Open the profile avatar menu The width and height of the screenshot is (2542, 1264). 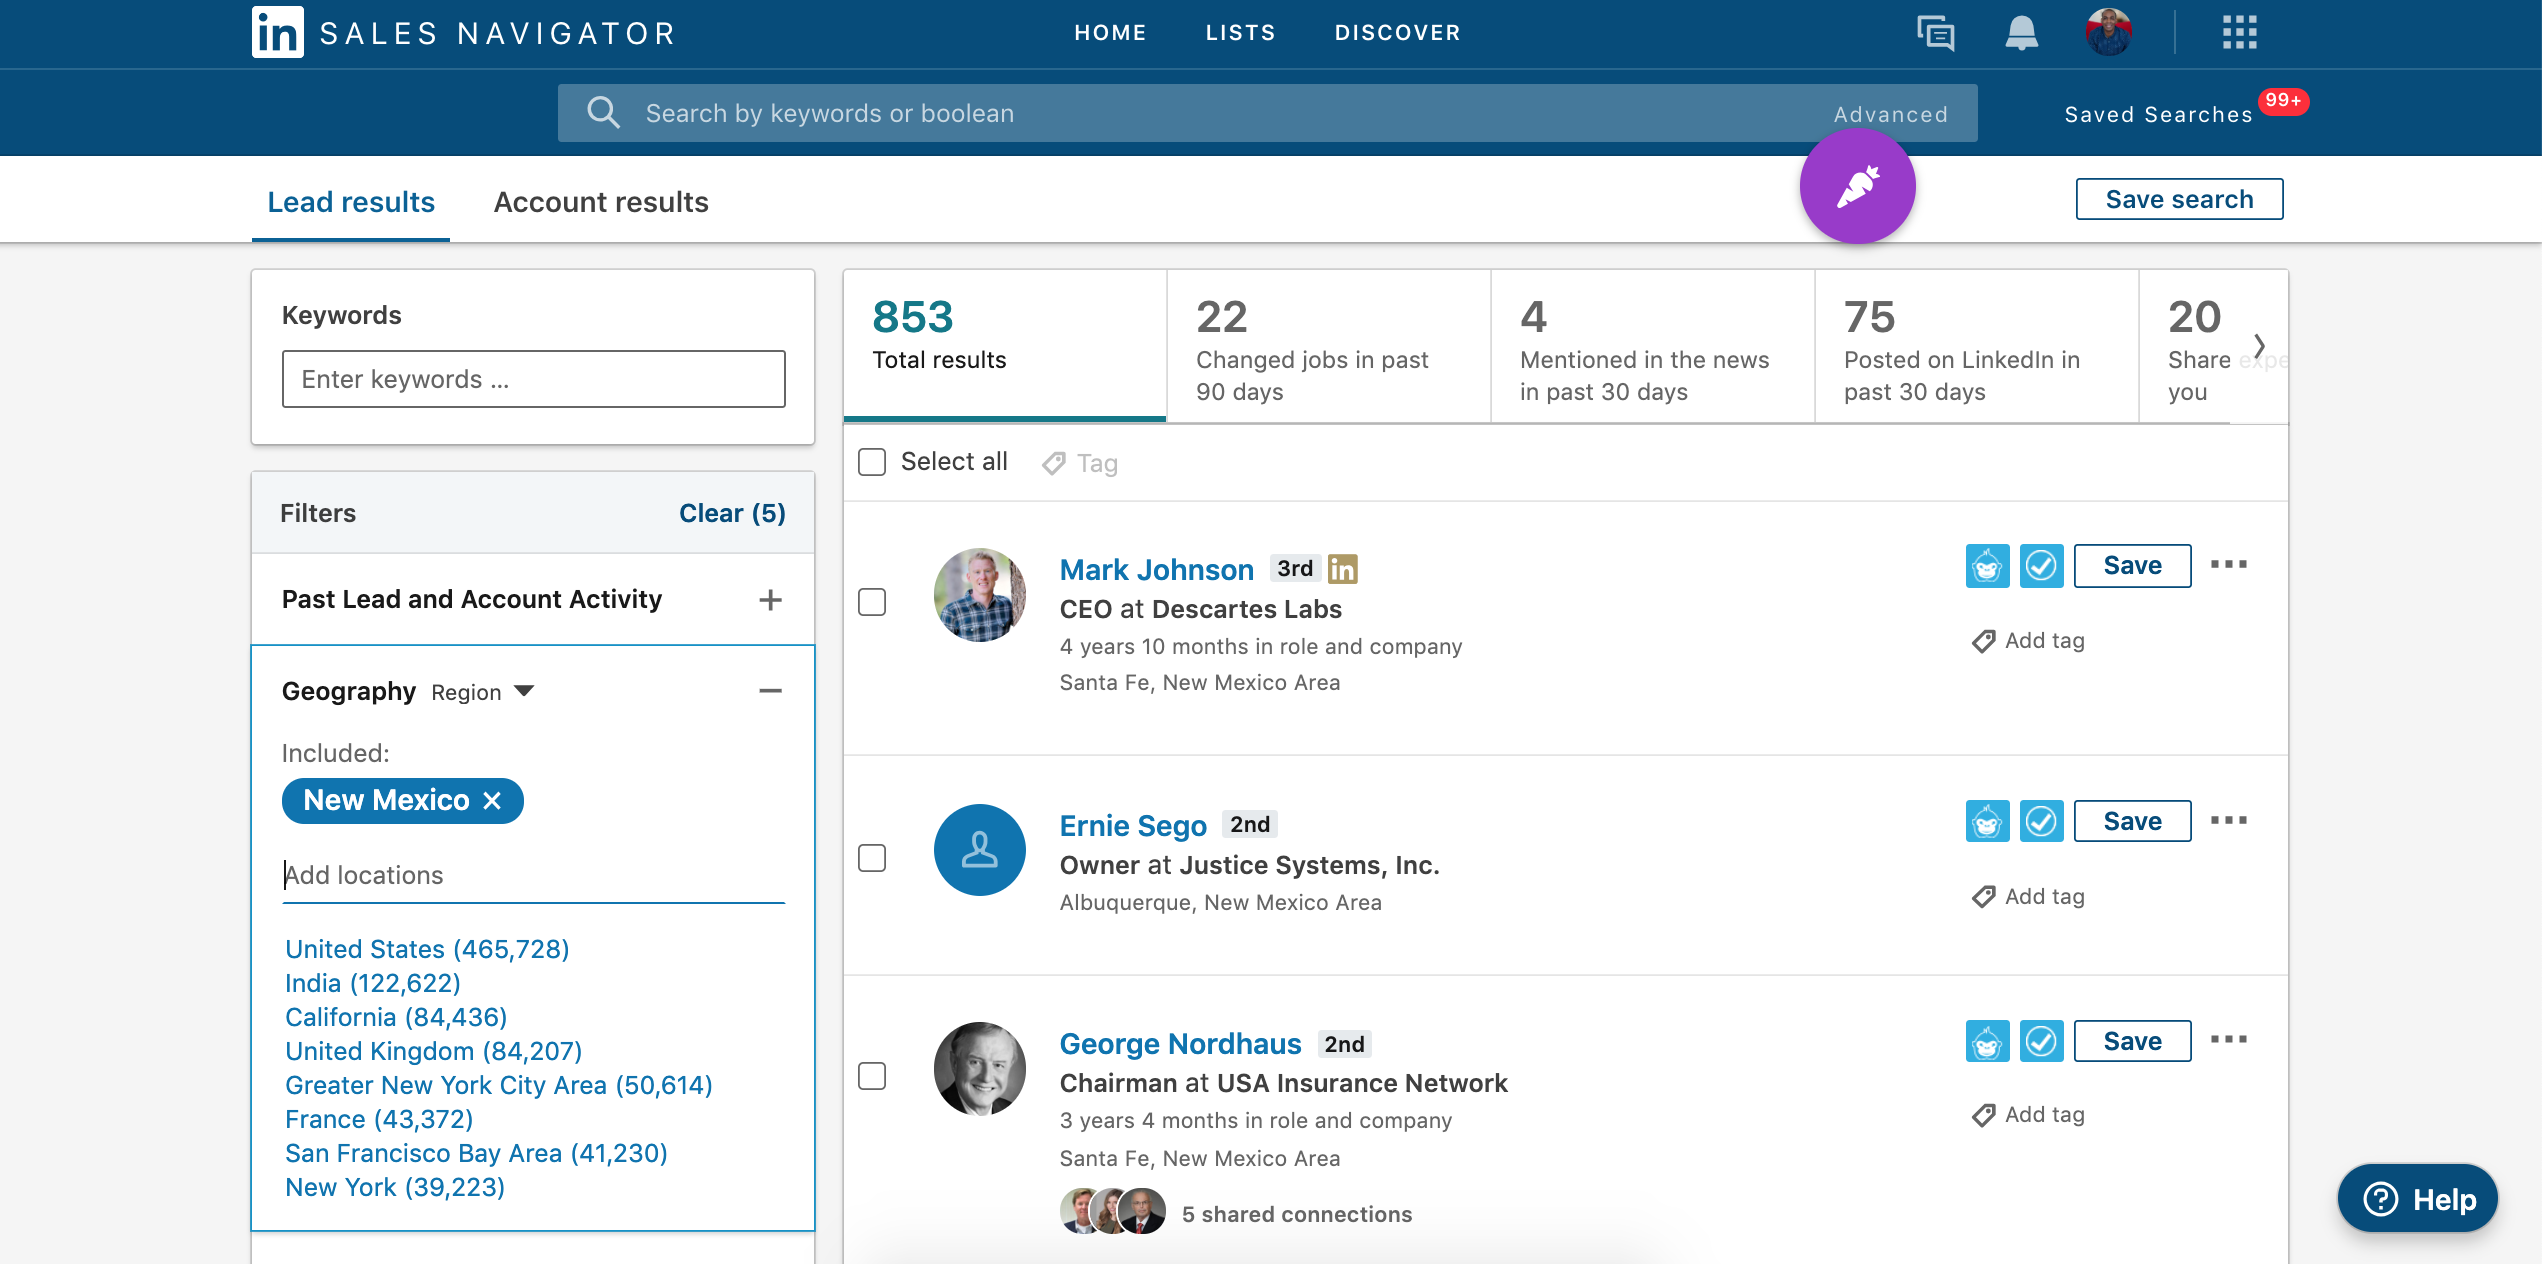[2109, 32]
